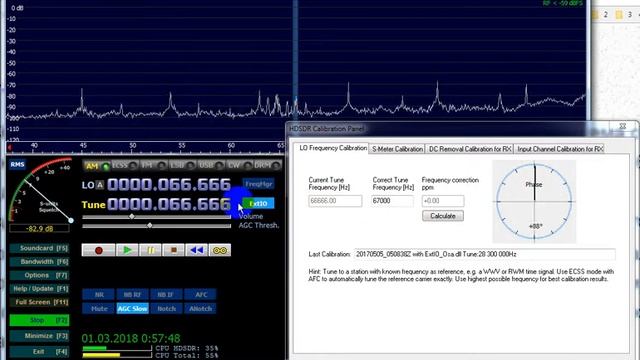Screen dimensions: 640x360
Task: Click the green play button
Action: tap(127, 250)
